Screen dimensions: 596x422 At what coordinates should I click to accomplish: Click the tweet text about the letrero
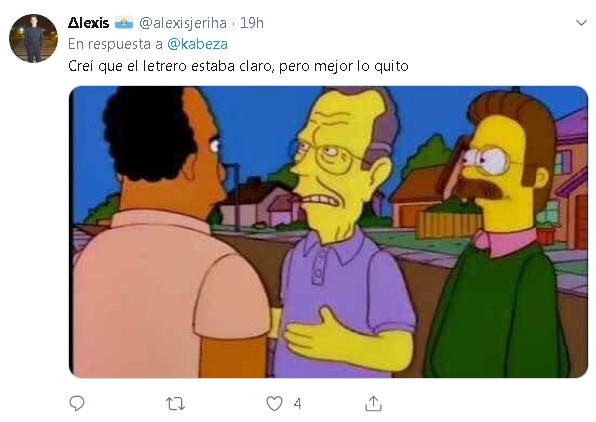click(238, 66)
